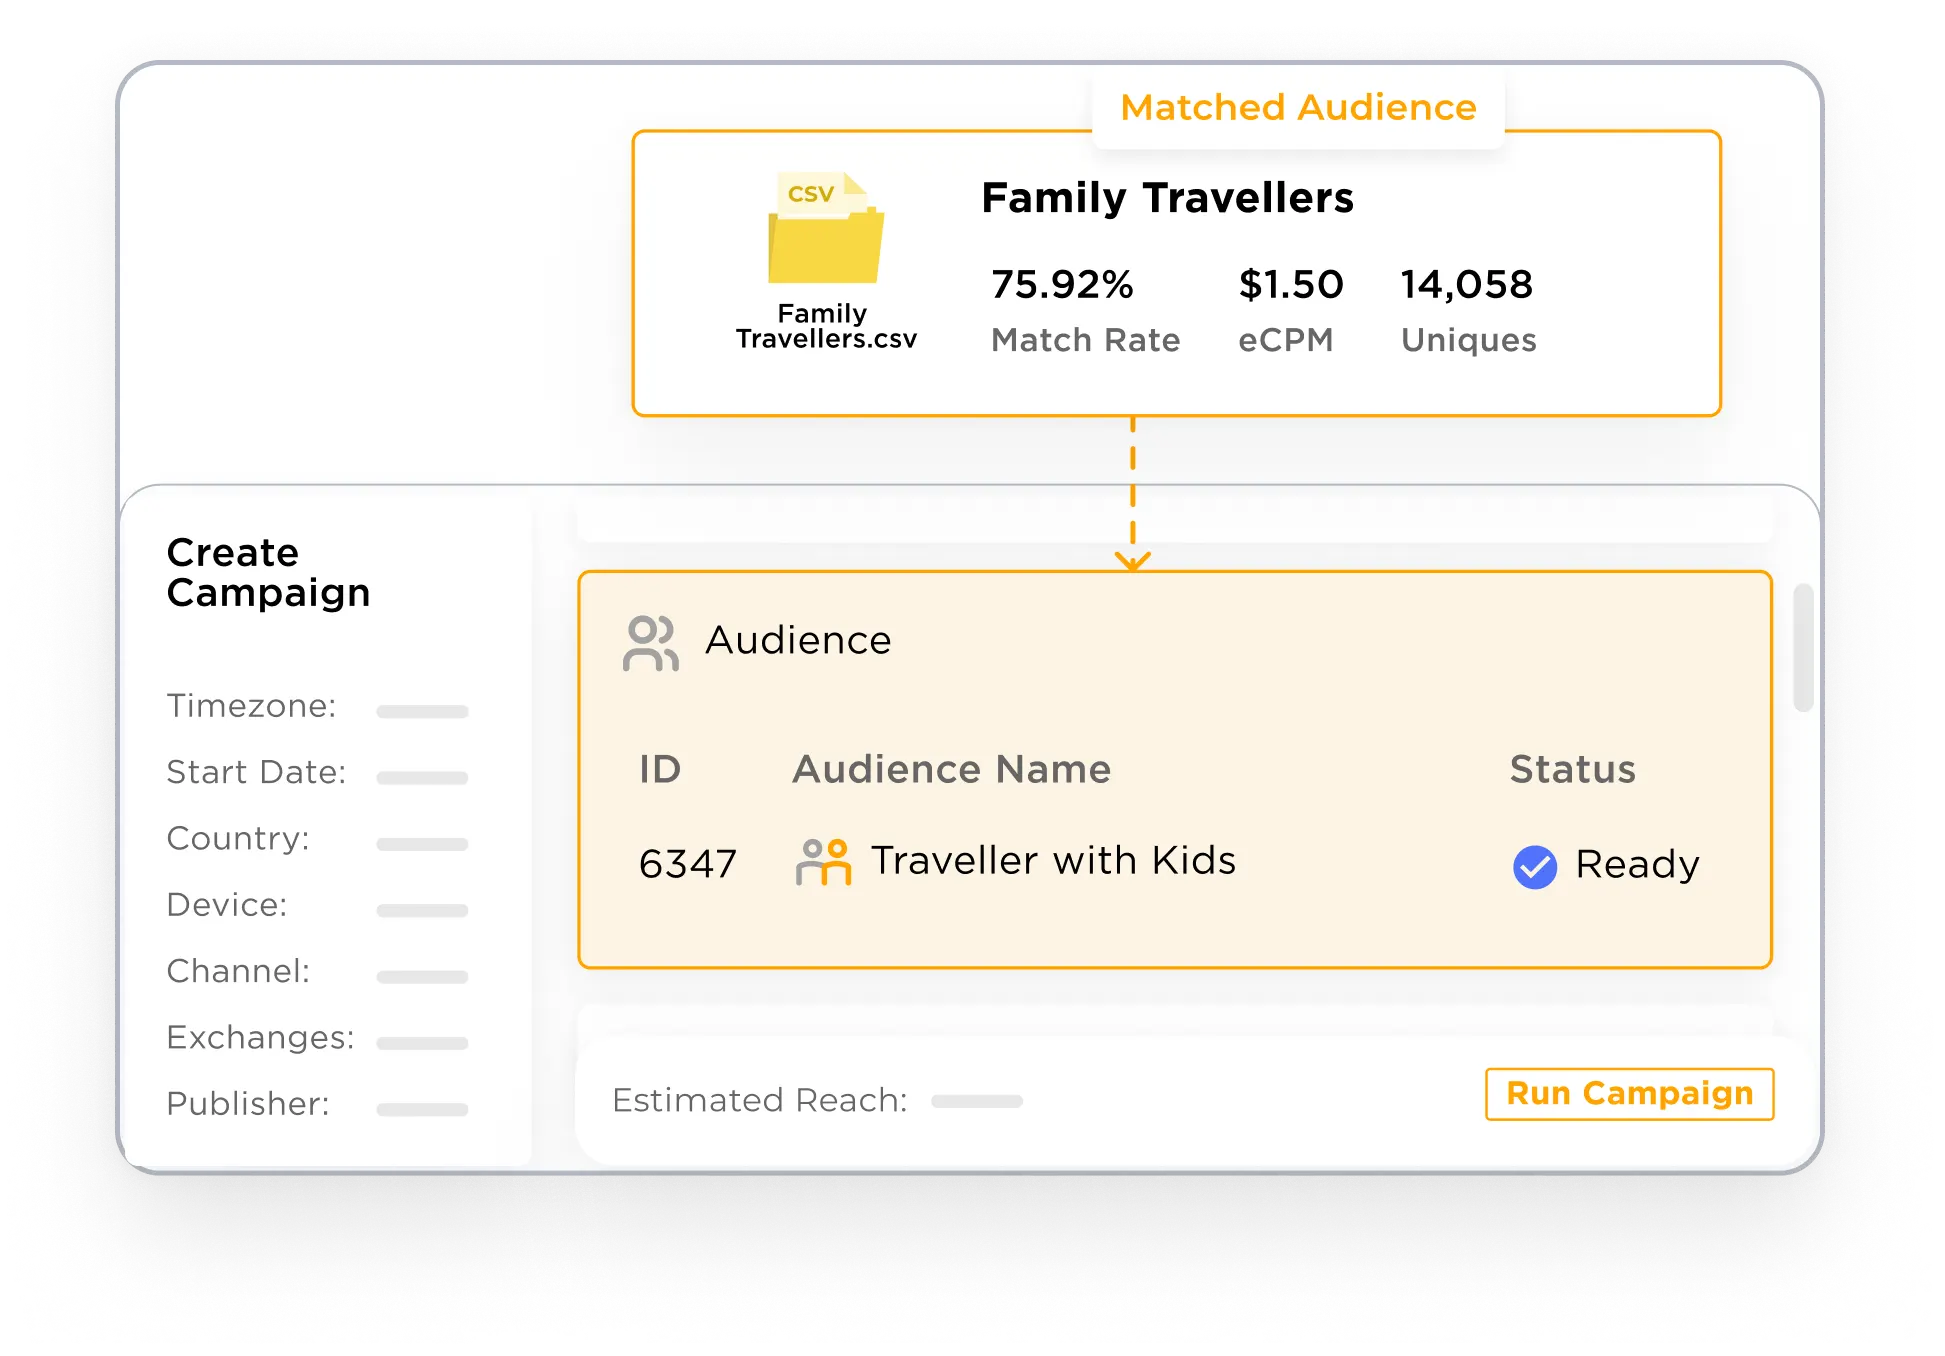1945x1356 pixels.
Task: Select the Matched Audience tab label
Action: pos(1298,108)
